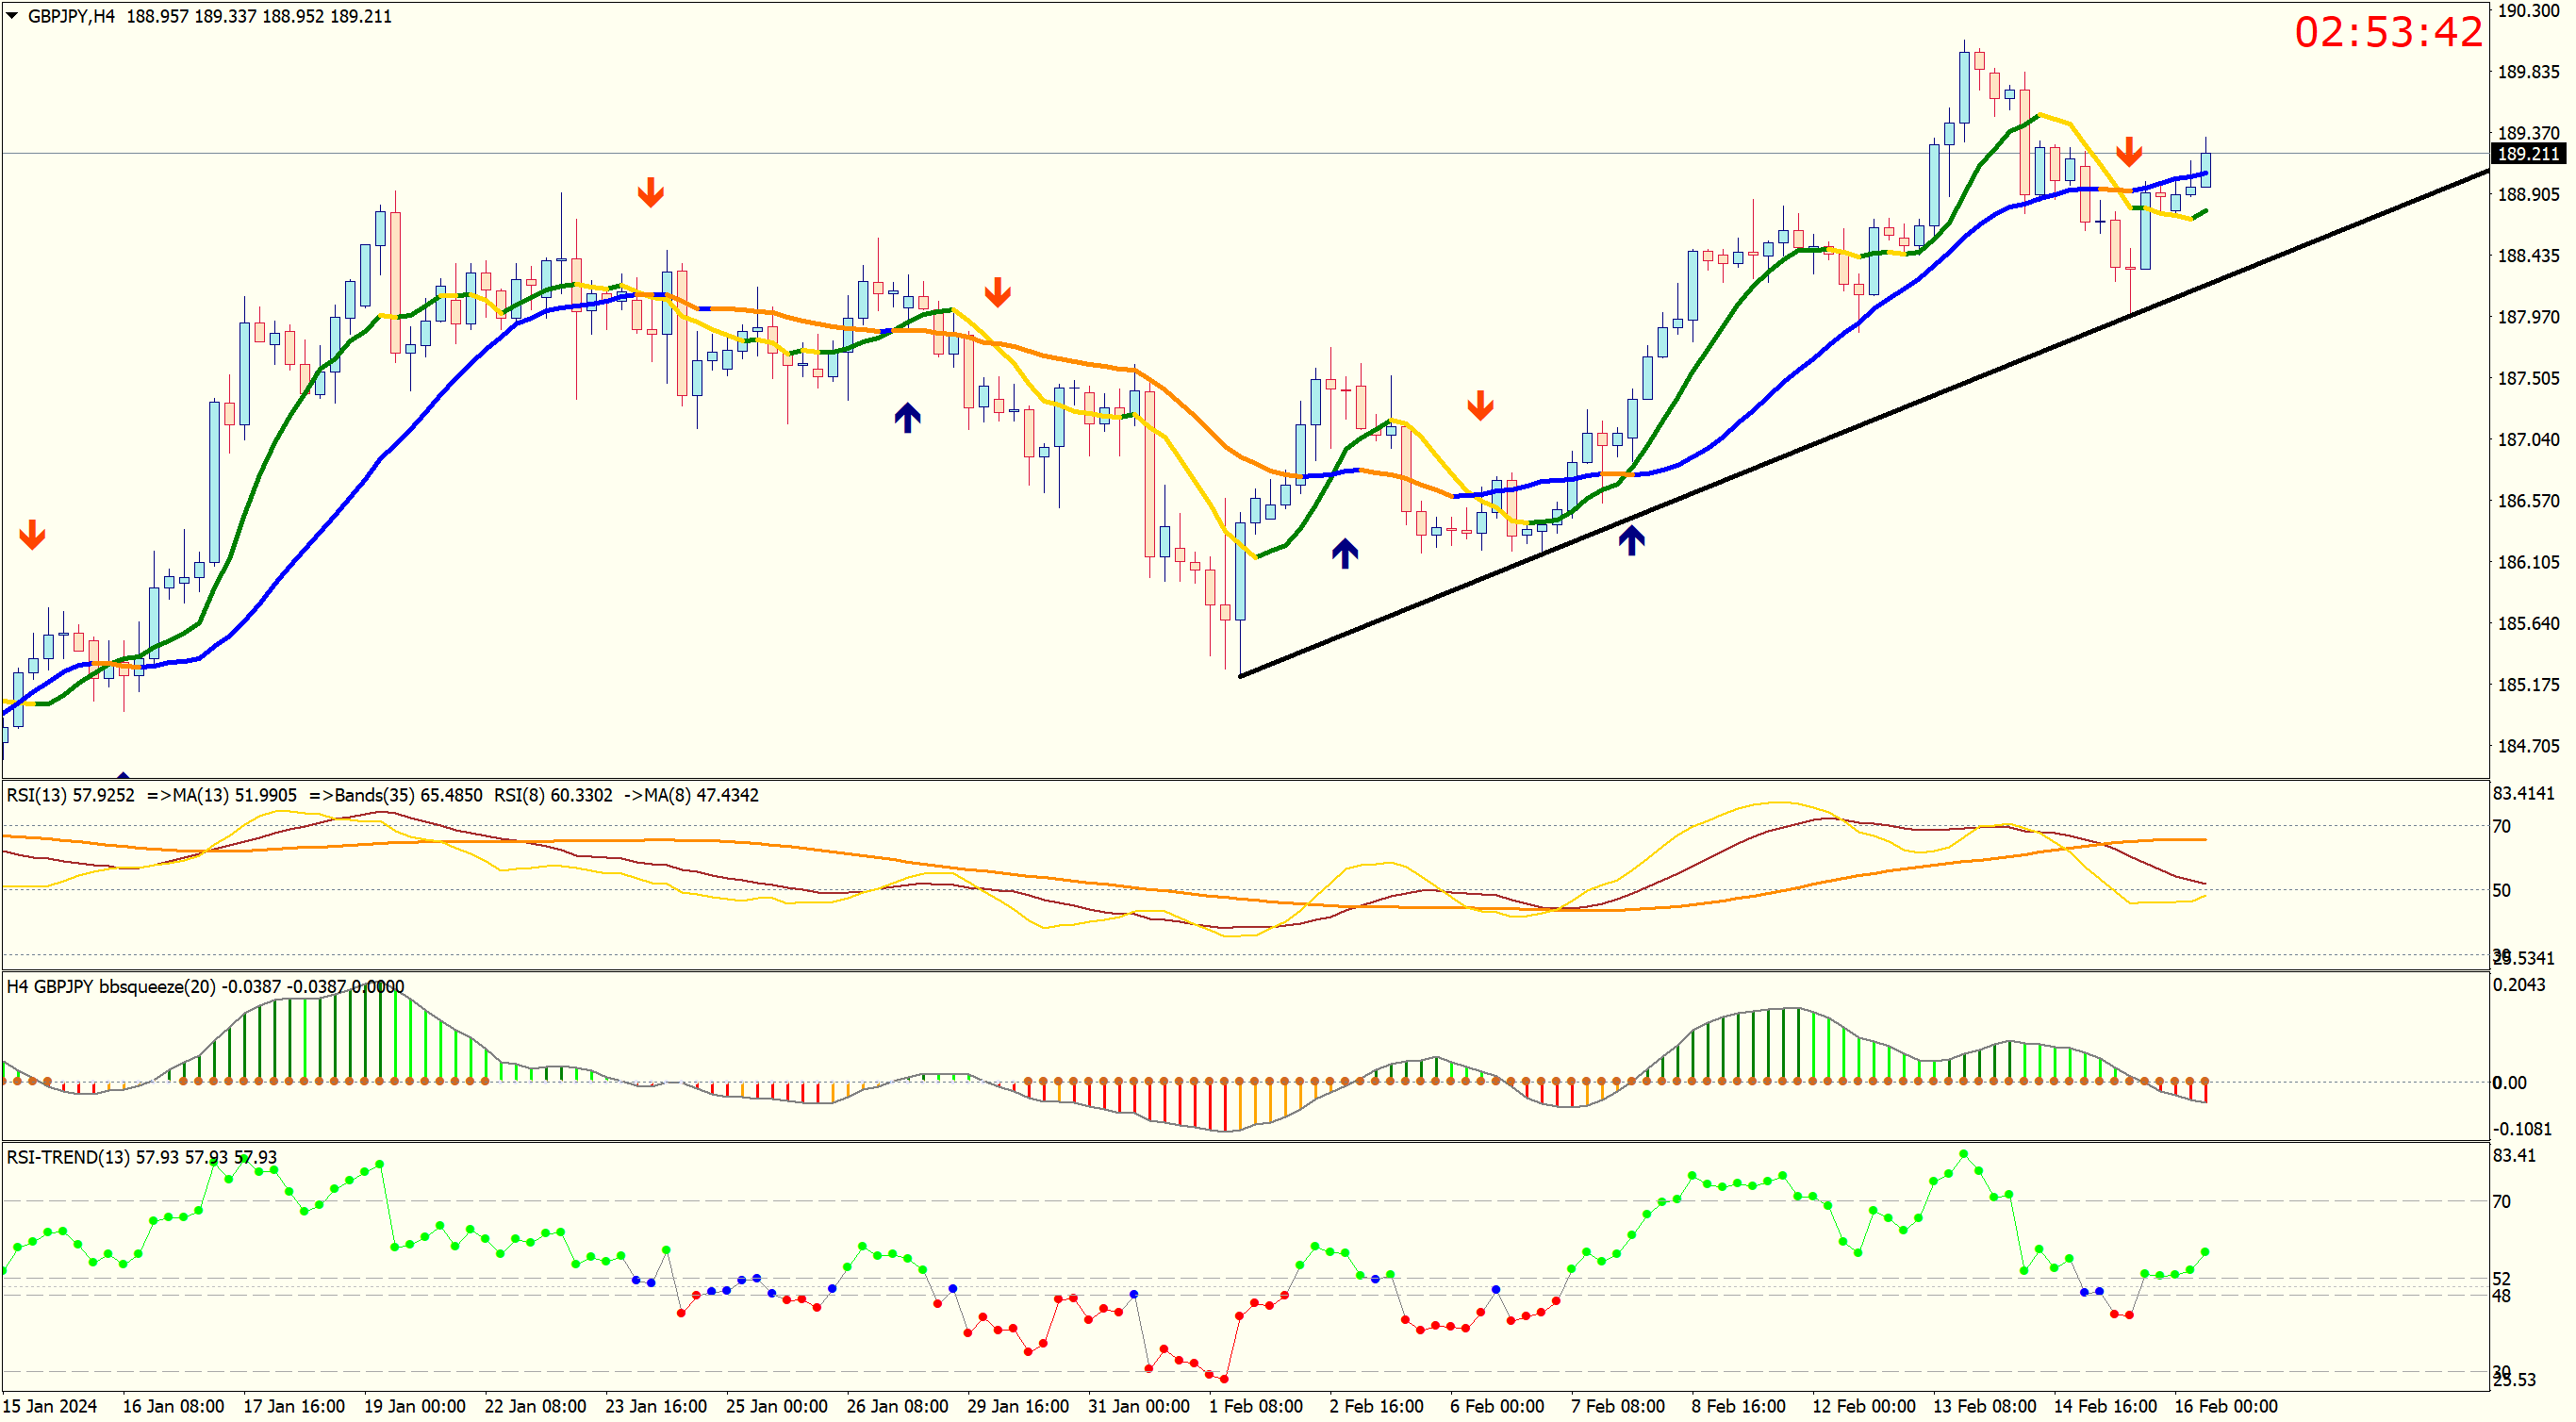Open the dropdown triangle beside GBPJPY,H4
The width and height of the screenshot is (2576, 1422).
[12, 16]
